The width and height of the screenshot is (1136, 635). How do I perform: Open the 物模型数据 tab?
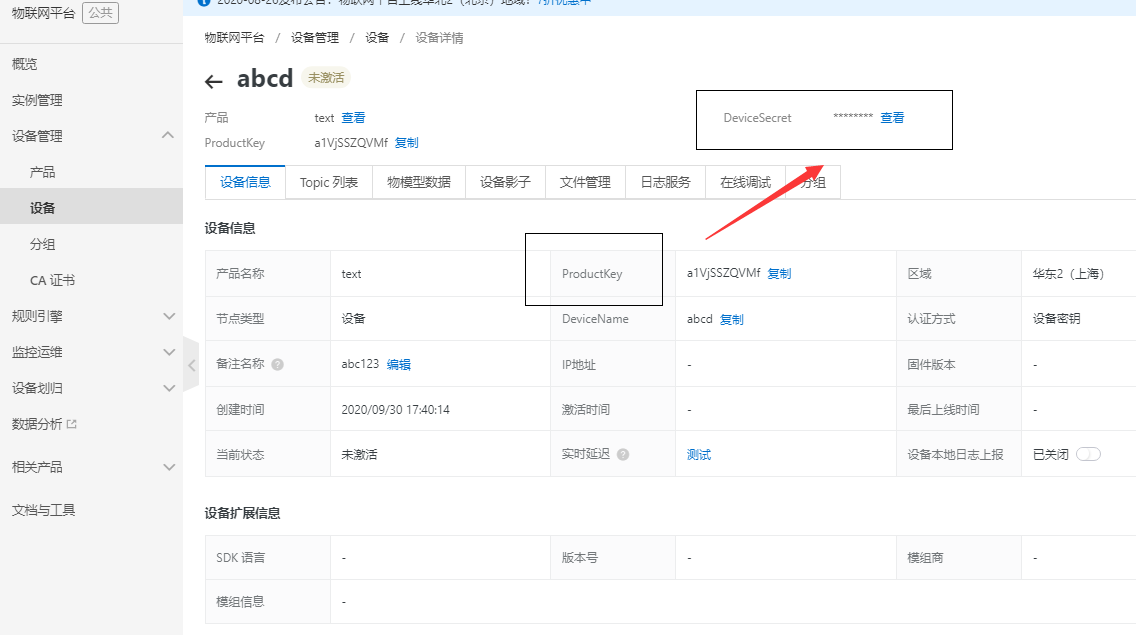418,182
